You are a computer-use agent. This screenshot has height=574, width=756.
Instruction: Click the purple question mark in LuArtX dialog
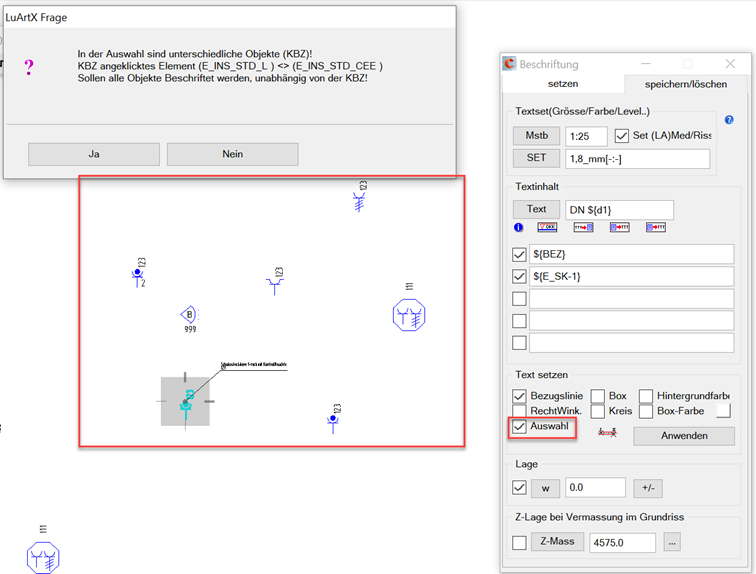point(29,67)
